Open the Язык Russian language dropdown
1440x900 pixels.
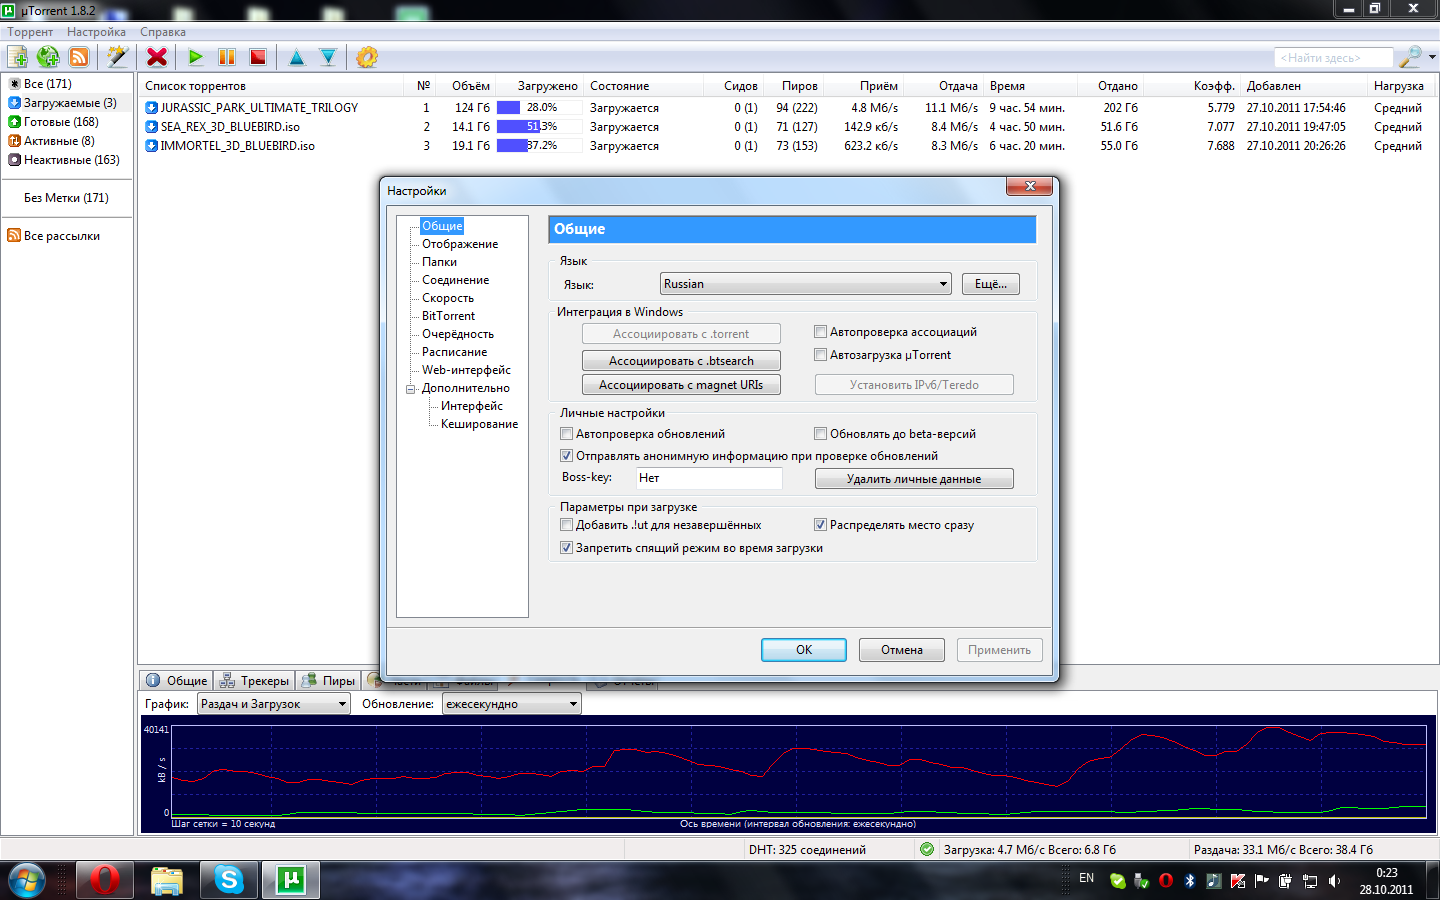pyautogui.click(x=806, y=284)
